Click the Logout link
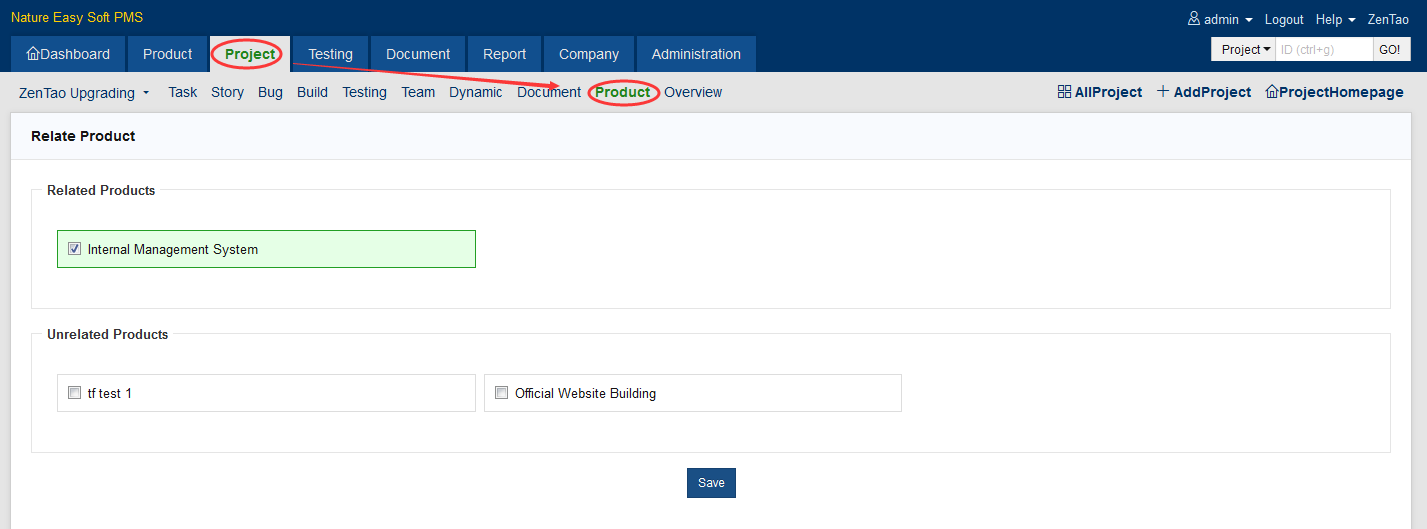This screenshot has width=1427, height=529. [1284, 19]
